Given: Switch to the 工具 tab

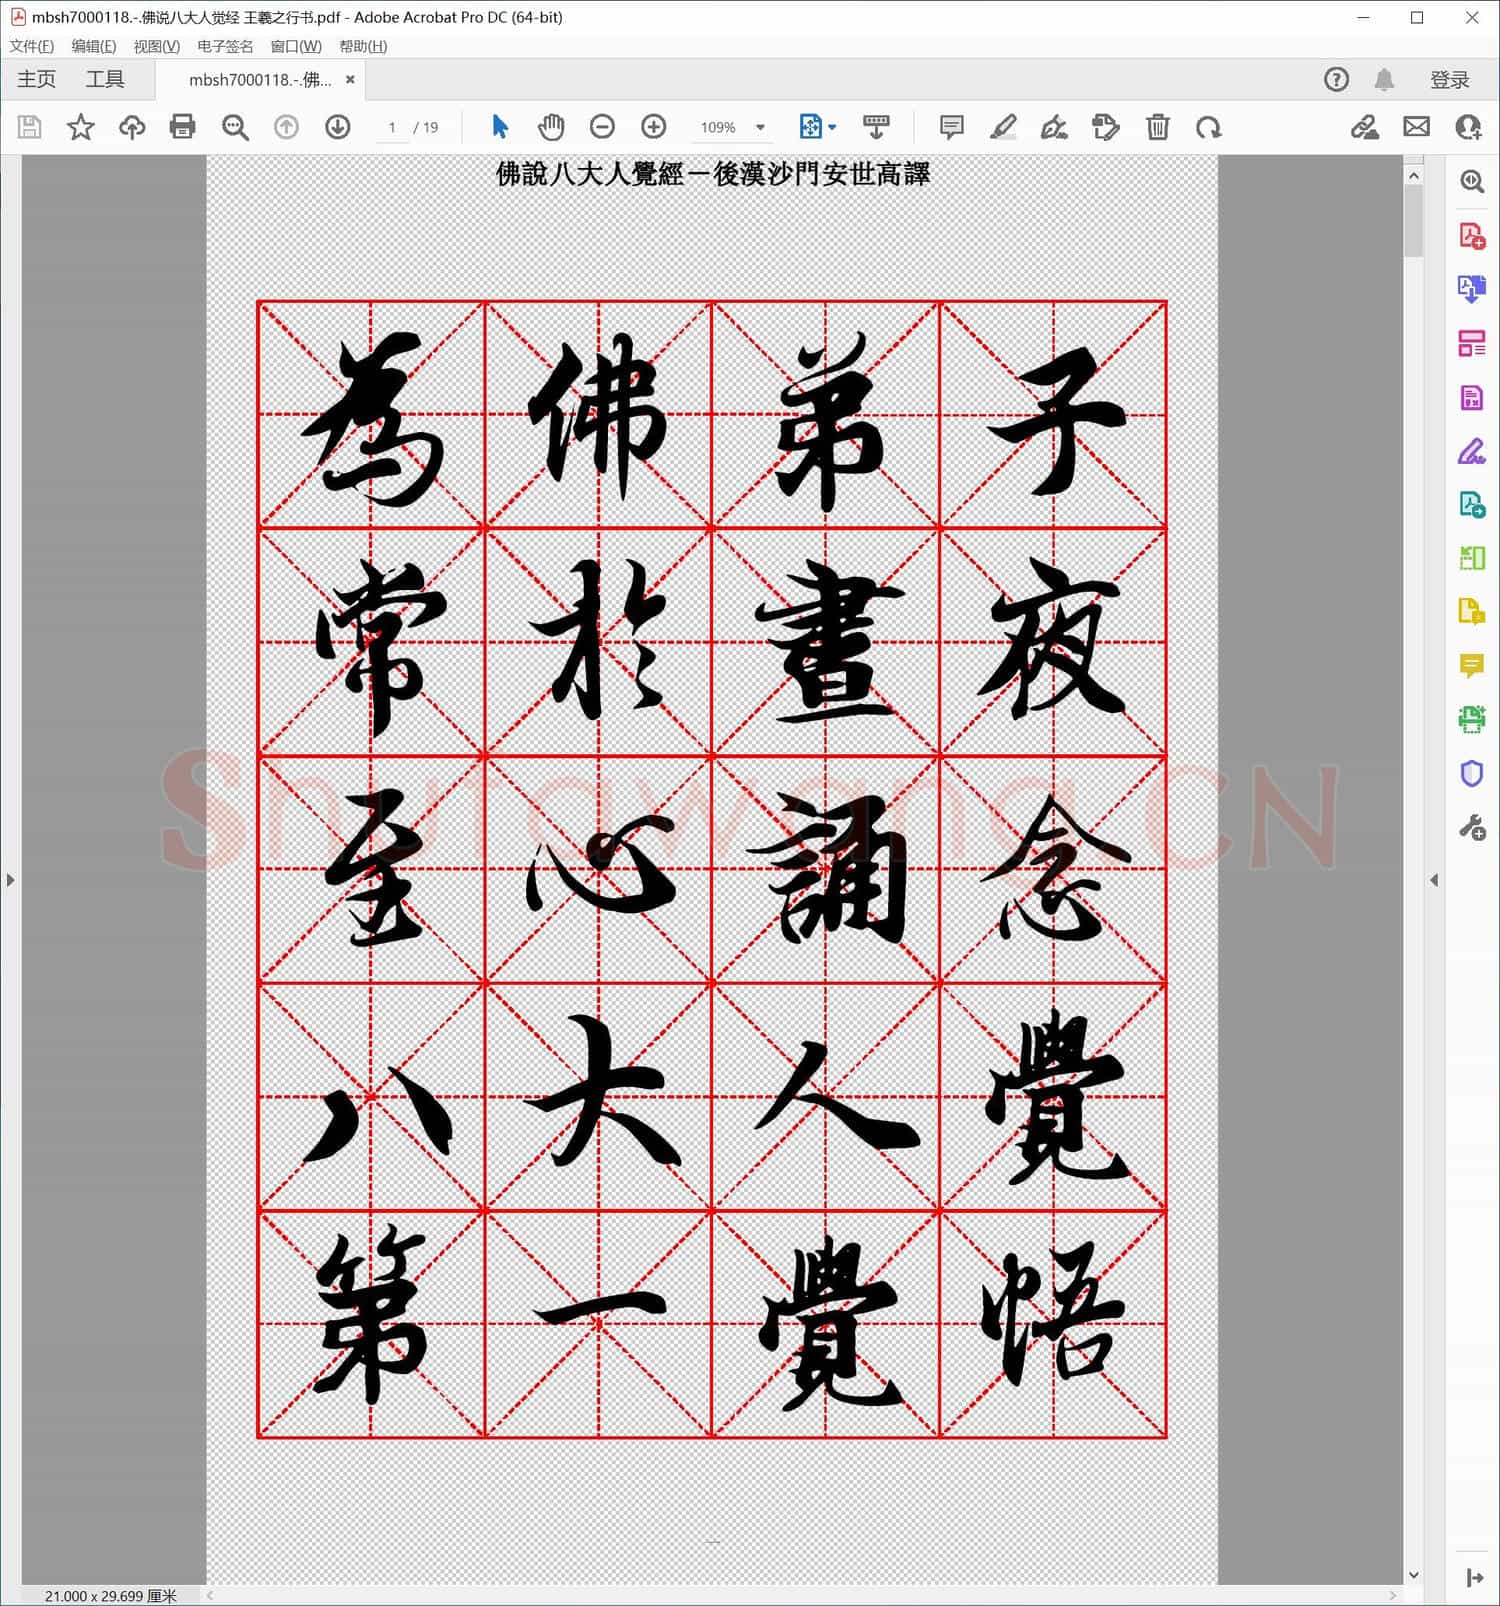Looking at the screenshot, I should tap(105, 79).
